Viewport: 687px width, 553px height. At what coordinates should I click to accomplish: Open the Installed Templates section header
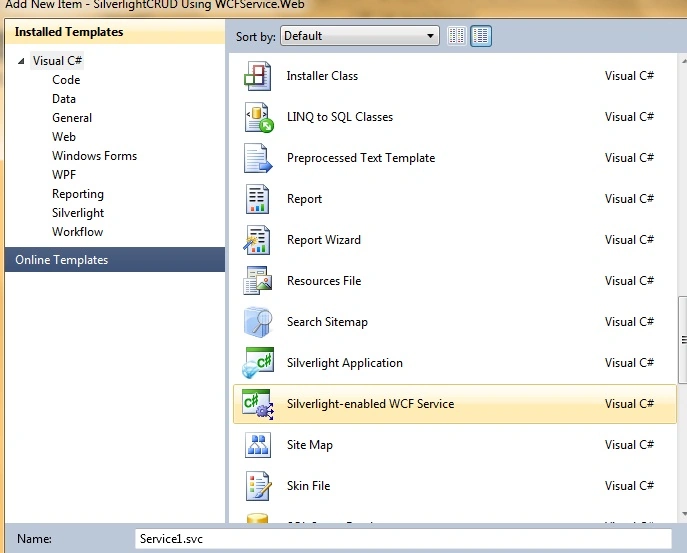pyautogui.click(x=115, y=32)
